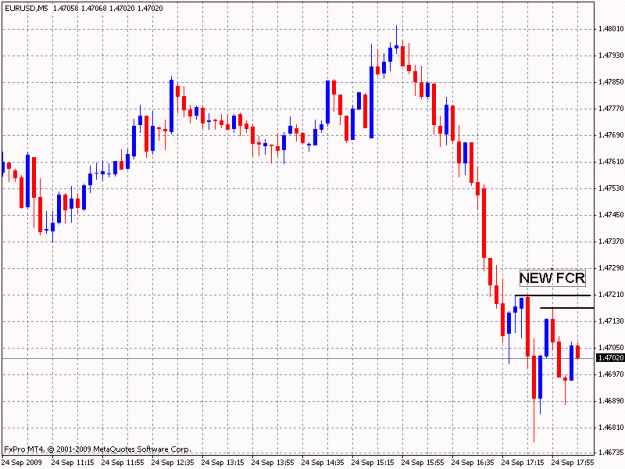This screenshot has height=469, width=625.
Task: Click the 24 Sep 17:15 time label
Action: pos(523,463)
